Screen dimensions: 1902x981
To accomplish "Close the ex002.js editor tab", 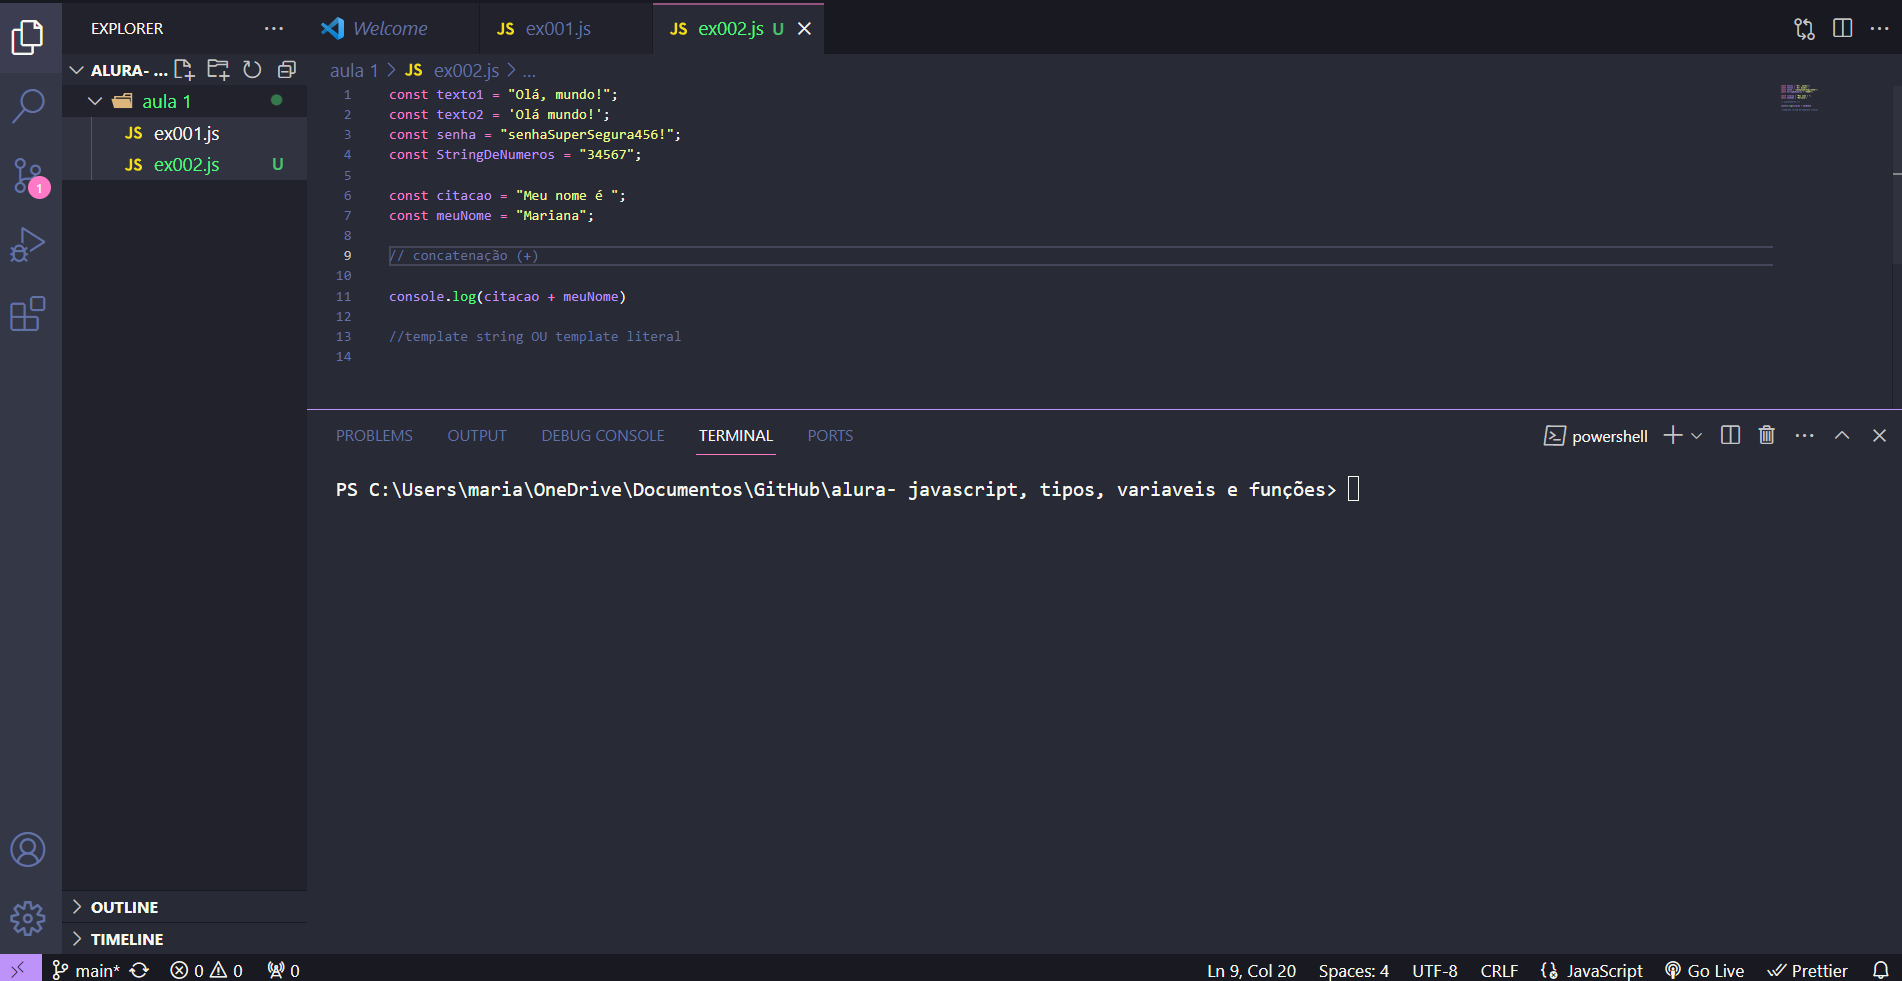I will pyautogui.click(x=804, y=29).
